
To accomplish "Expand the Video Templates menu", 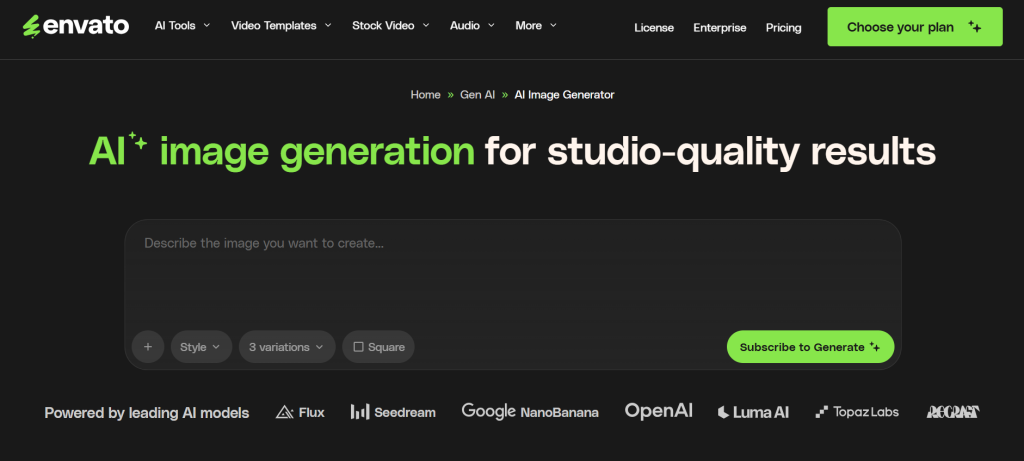I will 281,25.
